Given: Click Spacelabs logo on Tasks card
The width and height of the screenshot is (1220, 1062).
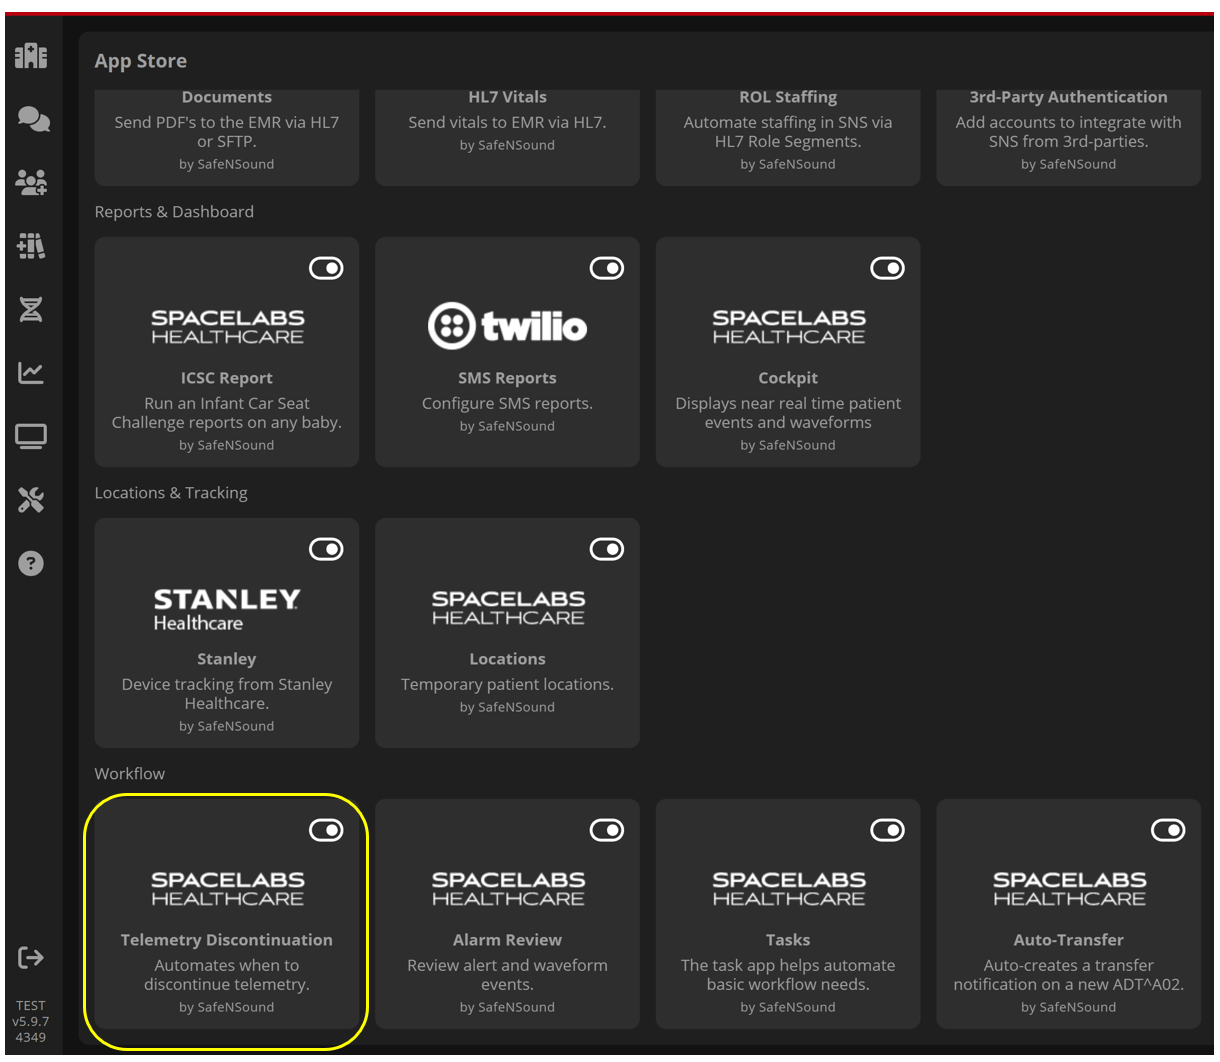Looking at the screenshot, I should tap(788, 889).
